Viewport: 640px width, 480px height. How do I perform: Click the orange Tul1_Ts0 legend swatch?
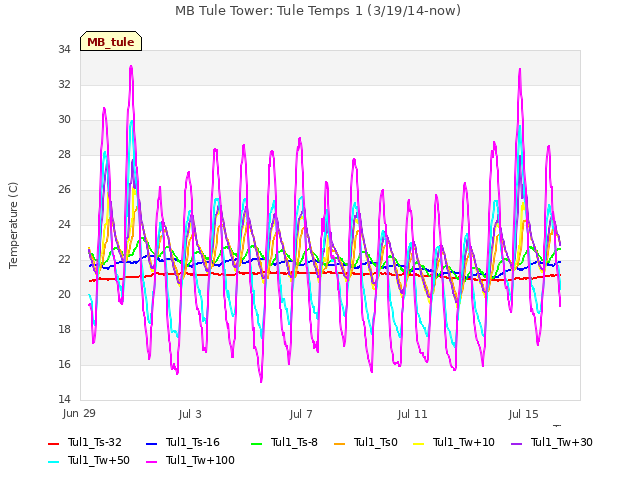click(339, 444)
